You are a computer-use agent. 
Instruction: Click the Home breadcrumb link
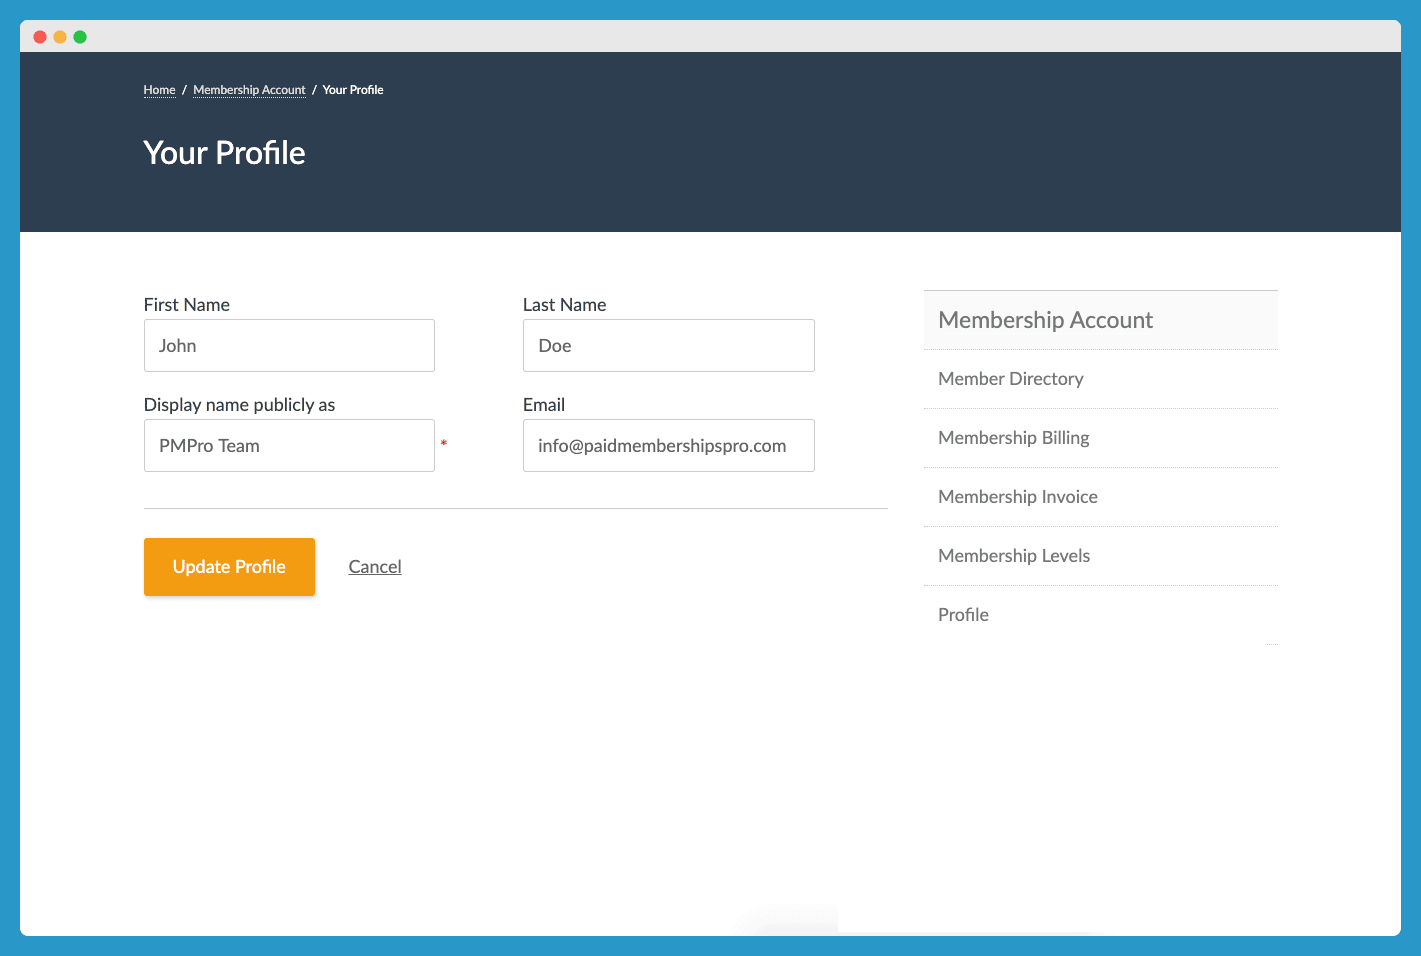tap(159, 90)
